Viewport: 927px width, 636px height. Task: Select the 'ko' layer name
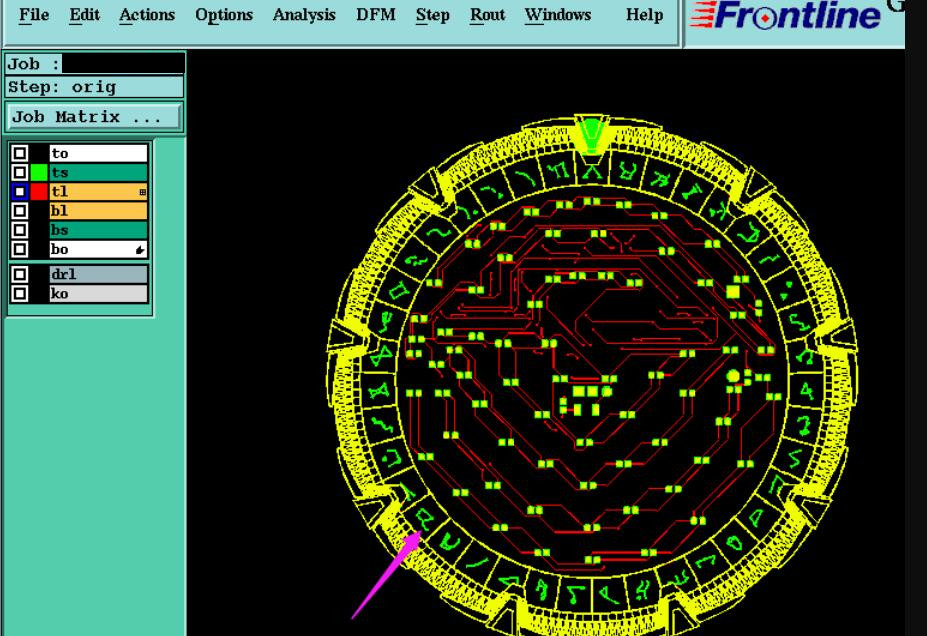pyautogui.click(x=98, y=294)
